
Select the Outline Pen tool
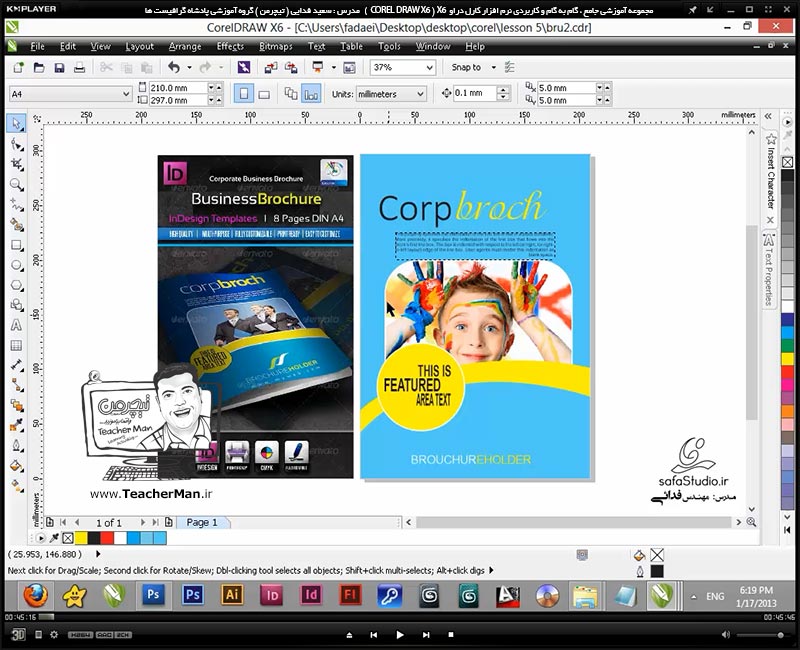pyautogui.click(x=17, y=445)
